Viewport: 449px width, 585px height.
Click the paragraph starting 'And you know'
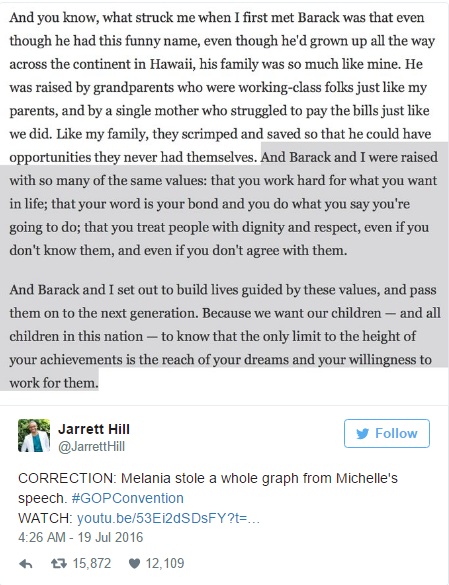coord(224,87)
